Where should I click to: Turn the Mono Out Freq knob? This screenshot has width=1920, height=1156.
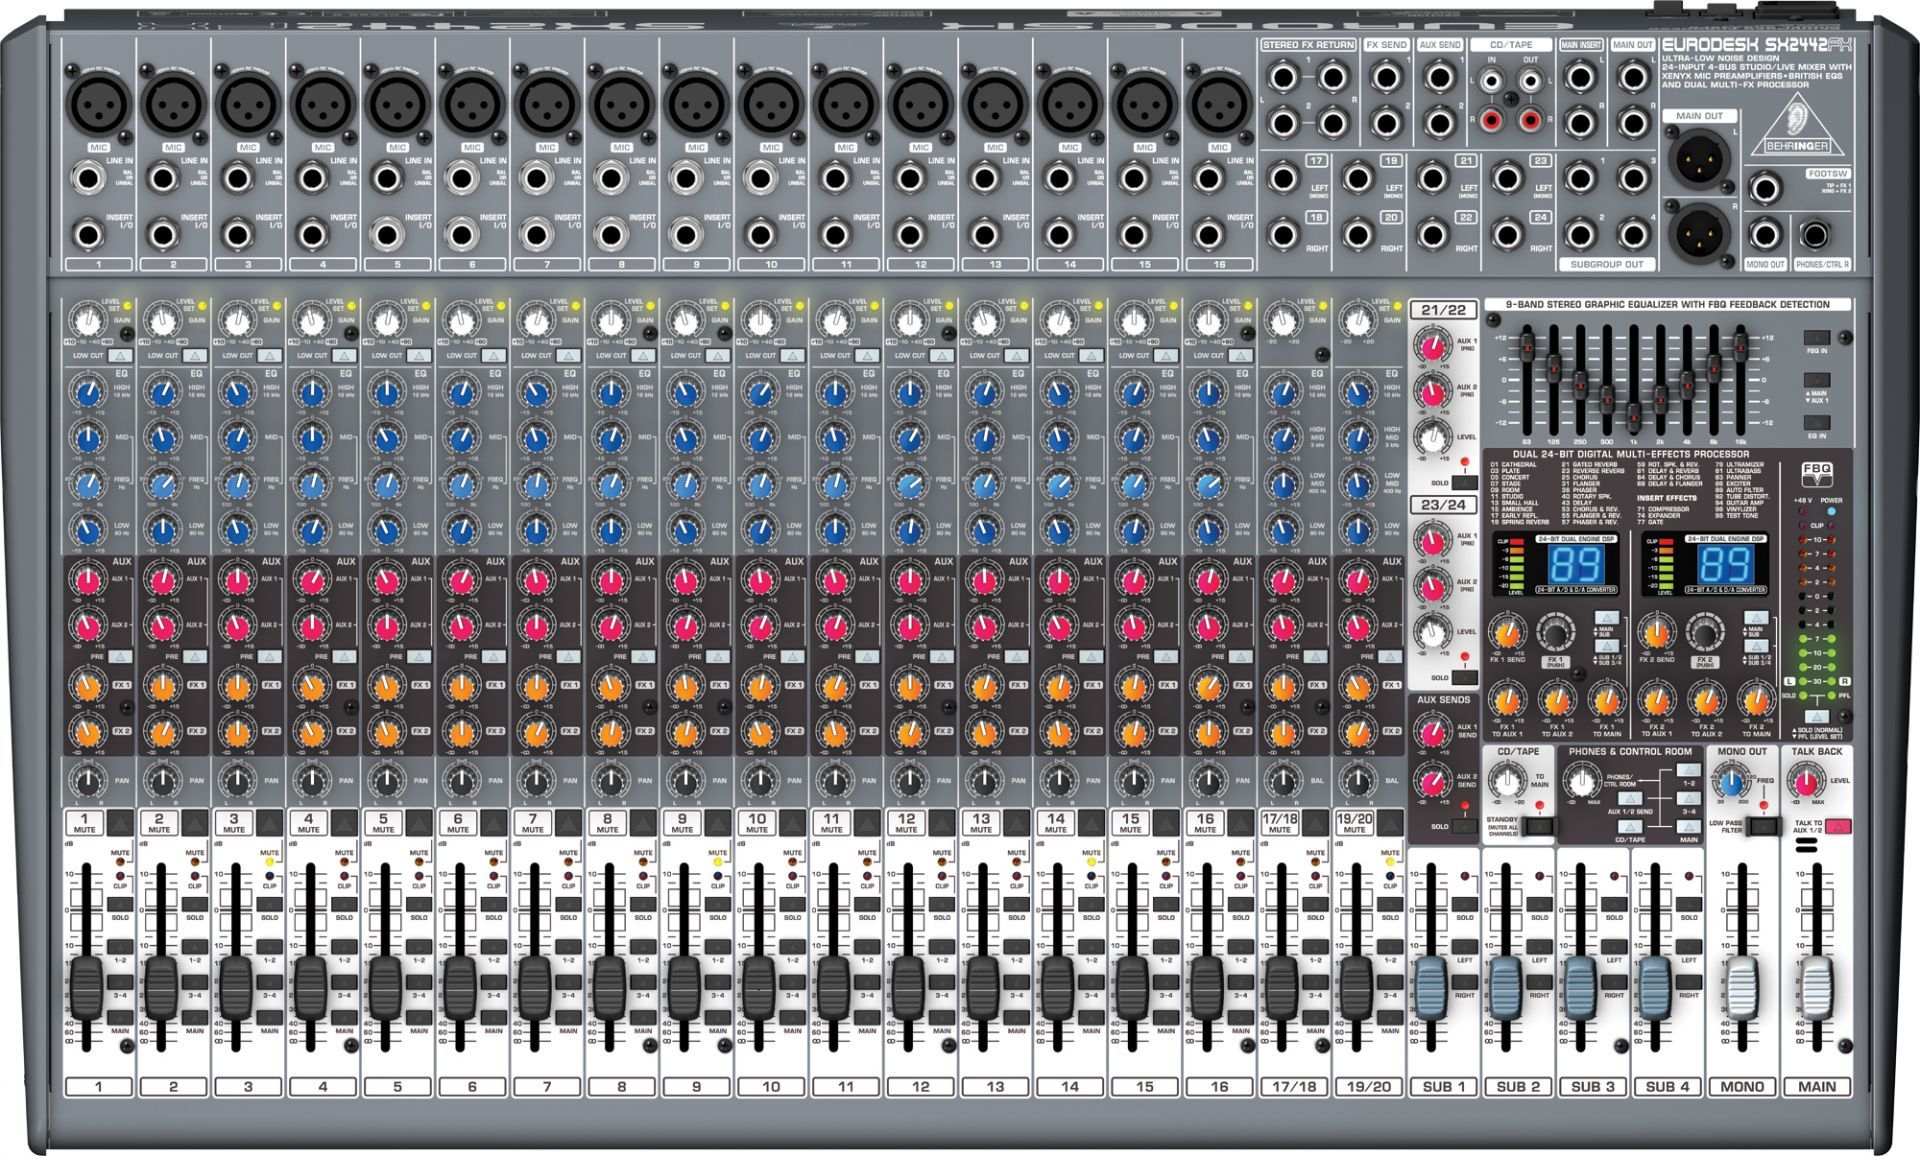coord(1731,780)
